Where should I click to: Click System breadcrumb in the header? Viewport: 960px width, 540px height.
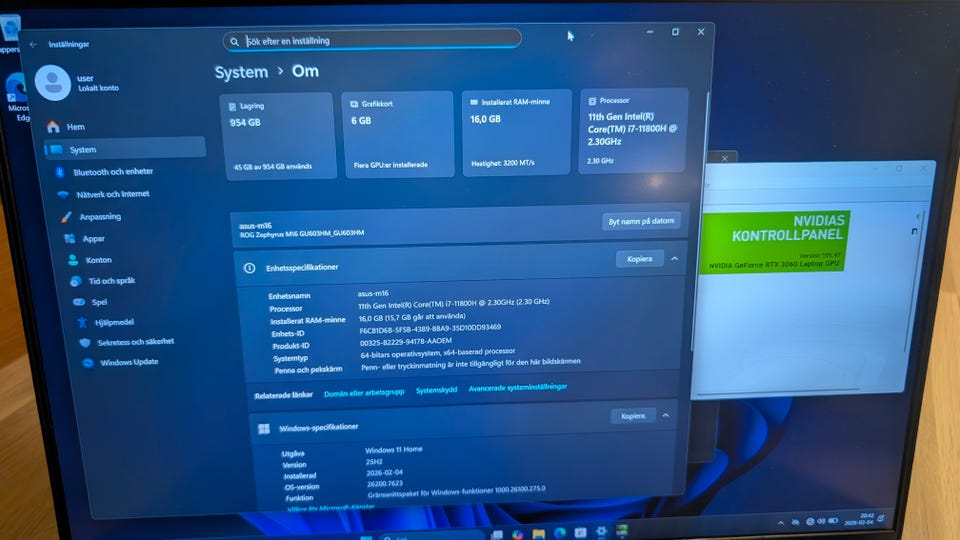tap(241, 72)
